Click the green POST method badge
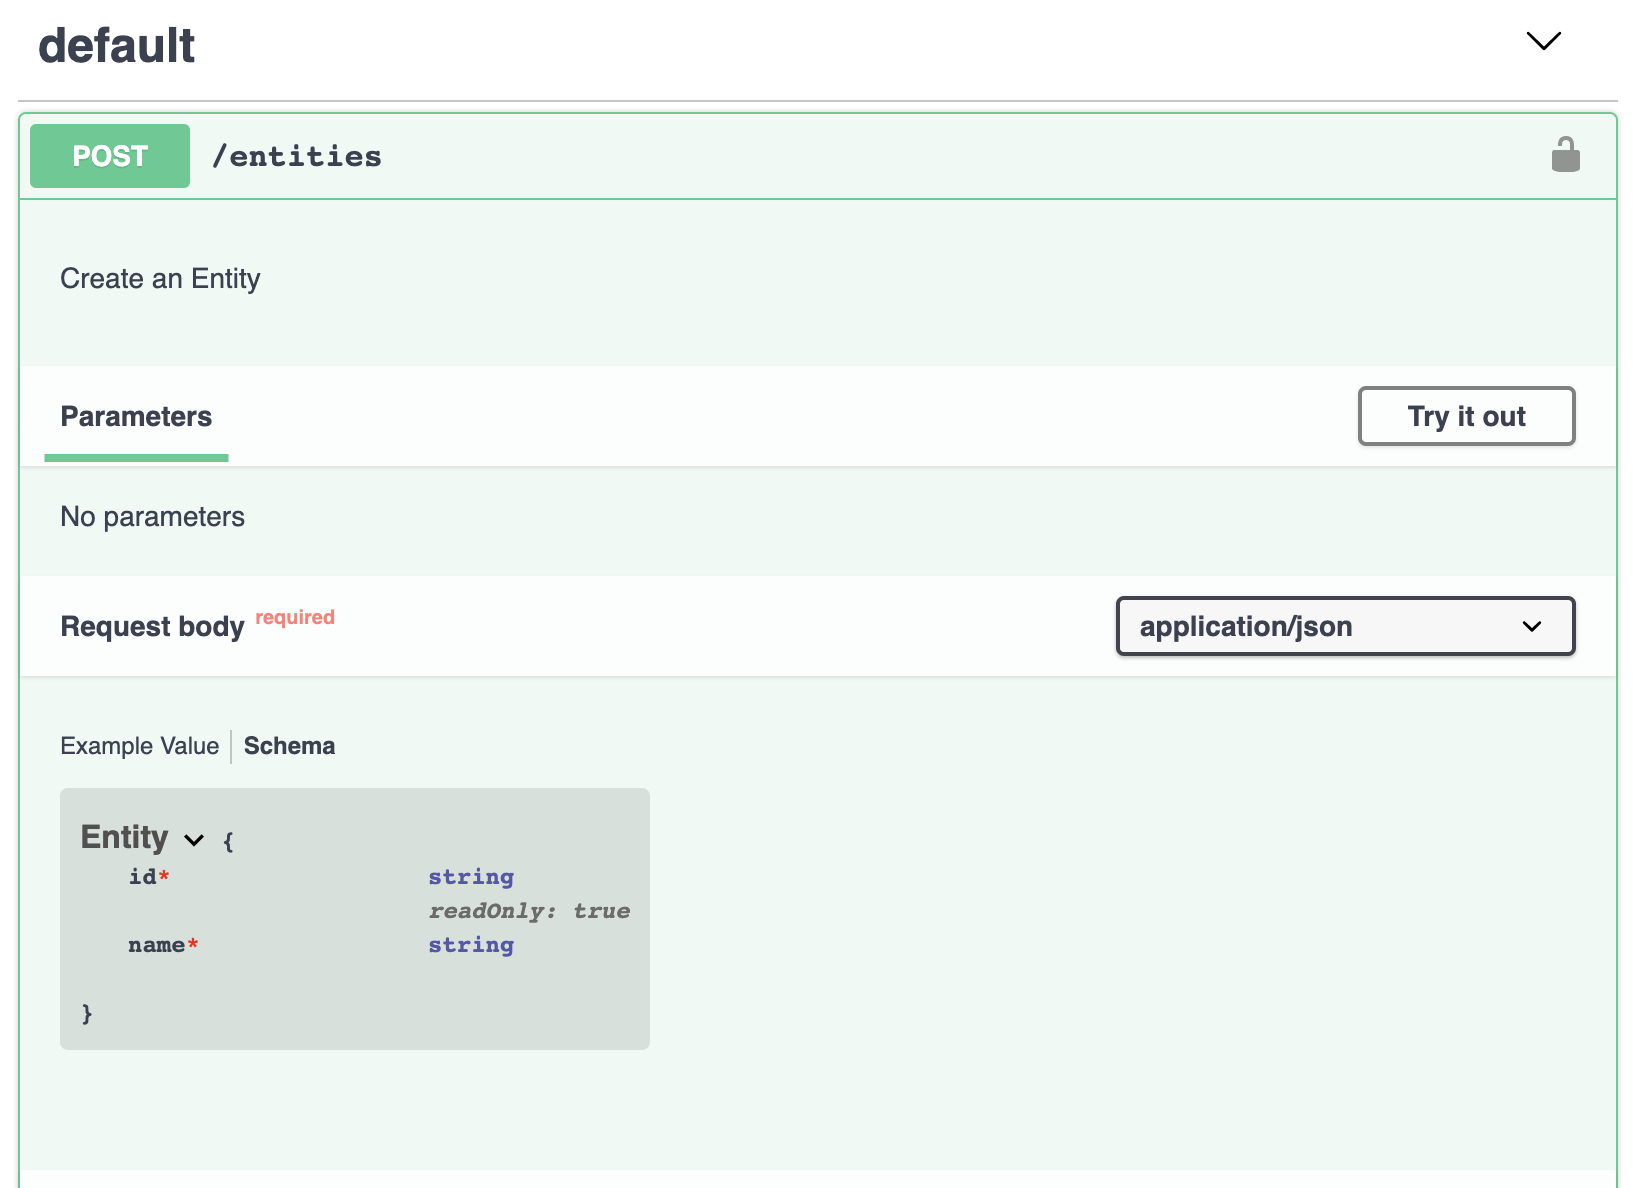The image size is (1634, 1188). pyautogui.click(x=109, y=155)
